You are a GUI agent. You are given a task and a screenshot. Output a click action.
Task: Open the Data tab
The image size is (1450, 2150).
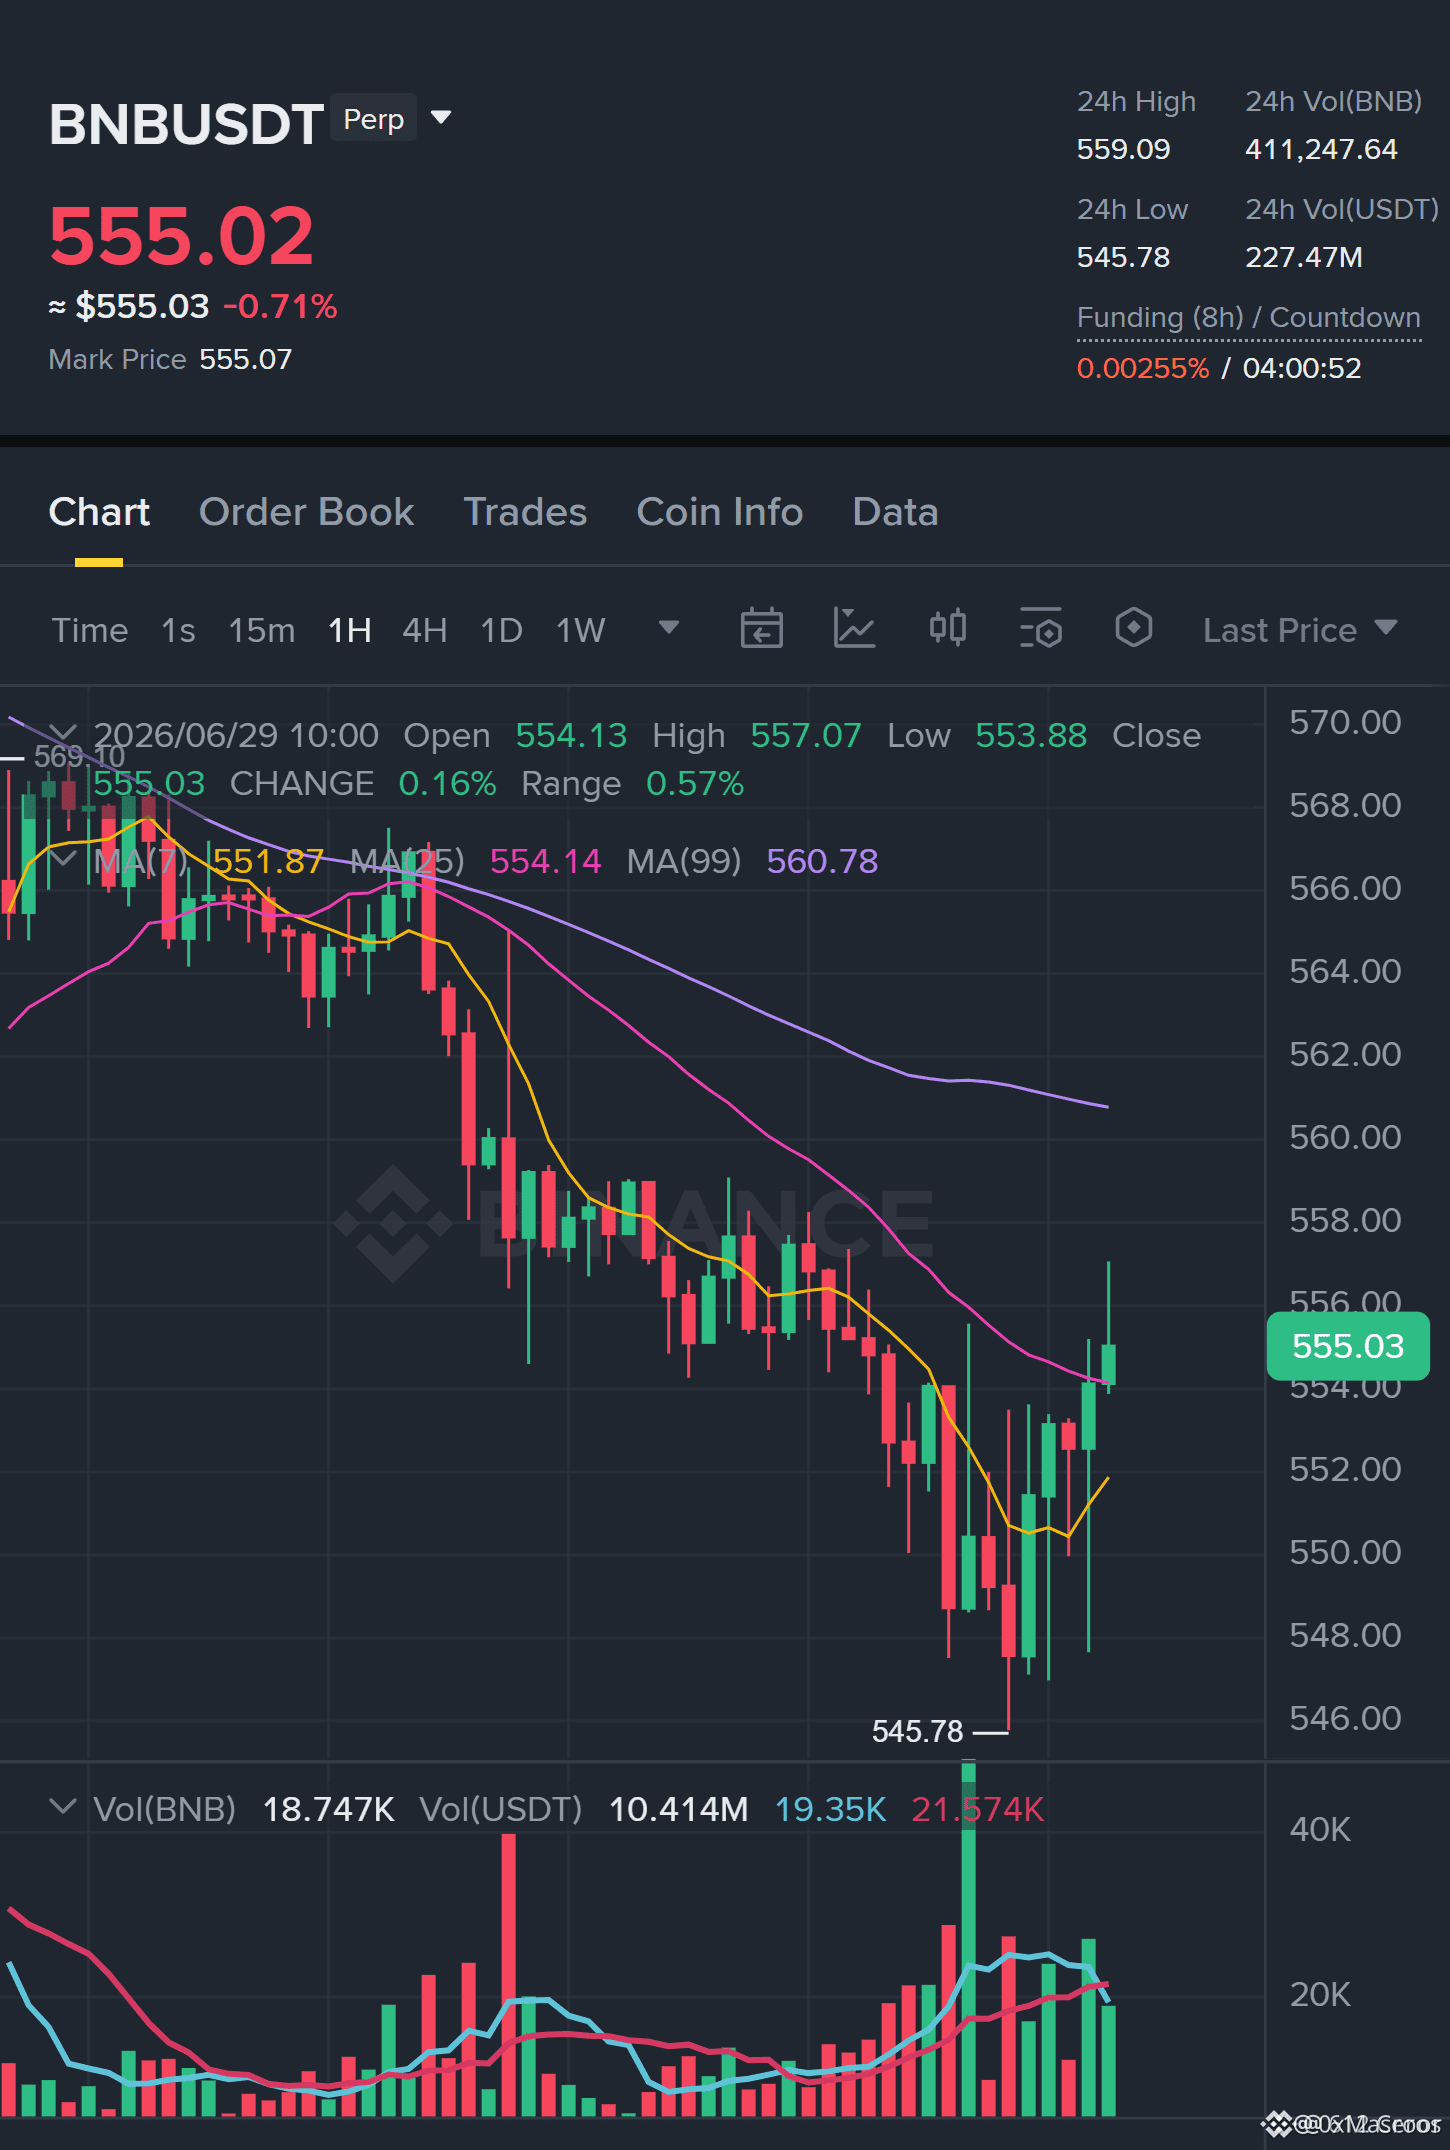895,512
